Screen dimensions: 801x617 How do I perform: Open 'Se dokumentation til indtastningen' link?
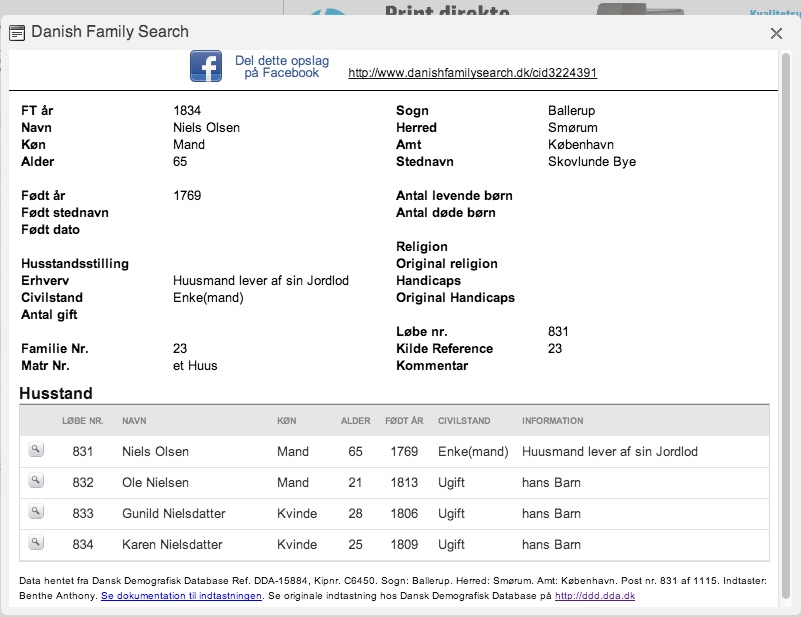tap(181, 596)
